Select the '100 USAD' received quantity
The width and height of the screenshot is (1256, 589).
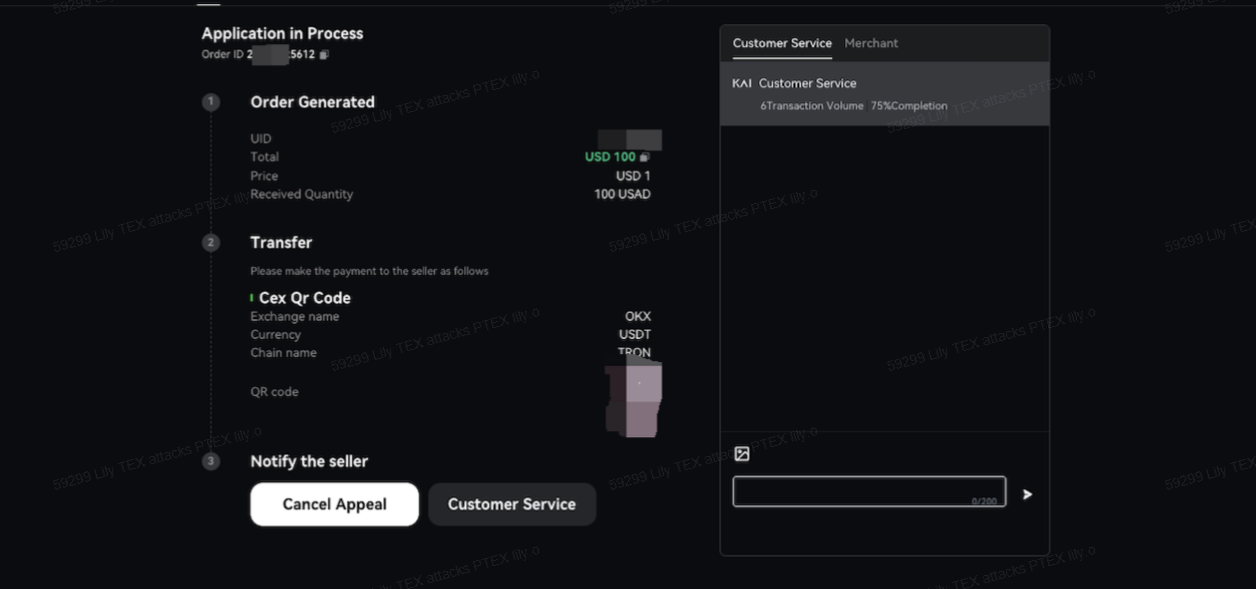(x=622, y=194)
